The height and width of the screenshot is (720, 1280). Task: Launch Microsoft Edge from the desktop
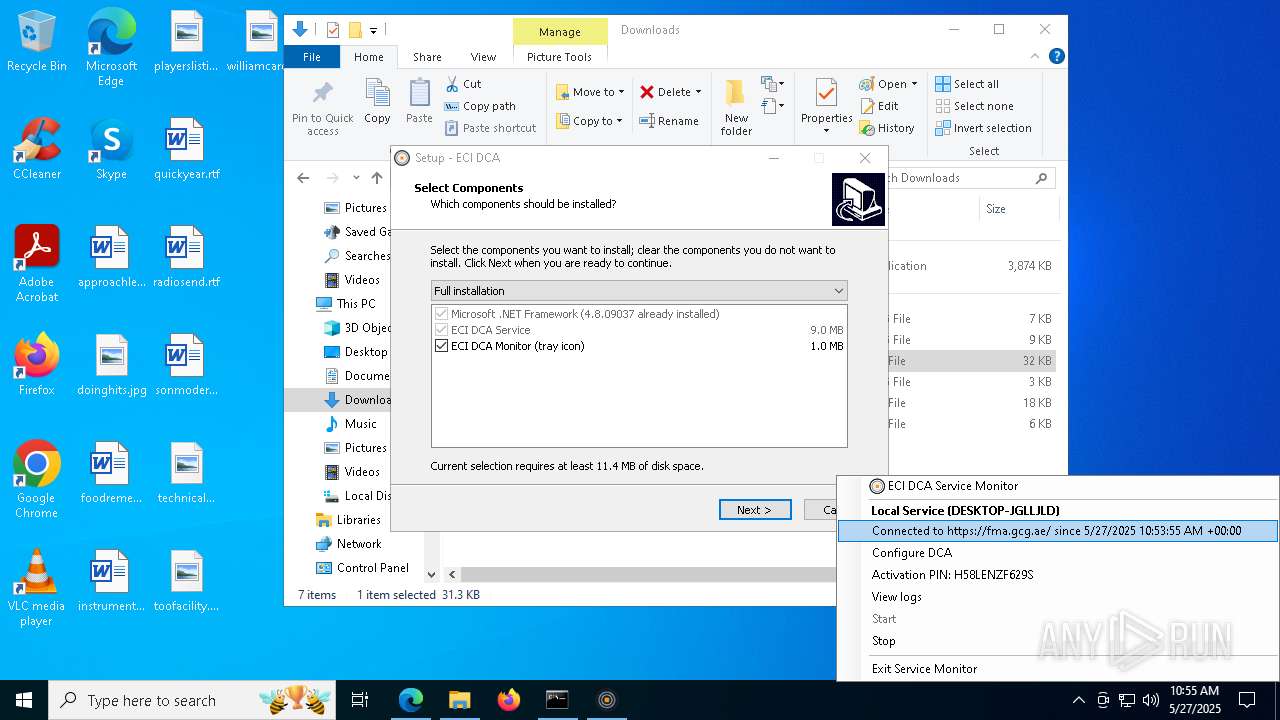coord(111,48)
